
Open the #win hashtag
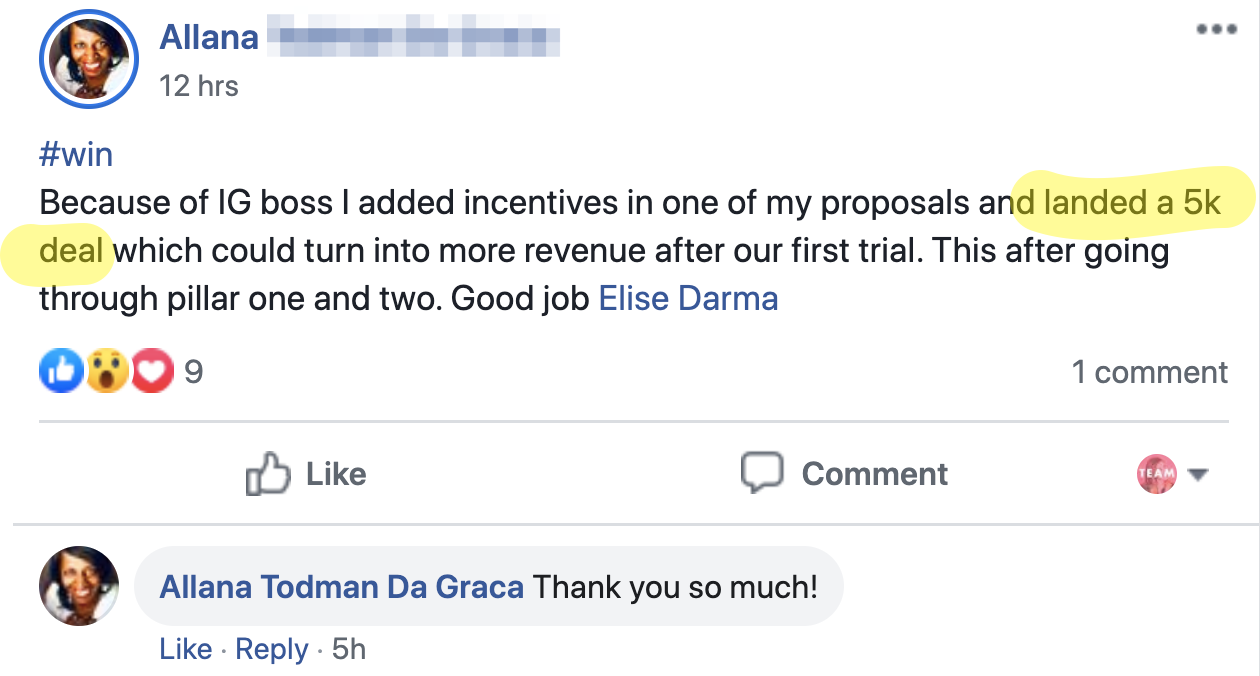[x=76, y=155]
